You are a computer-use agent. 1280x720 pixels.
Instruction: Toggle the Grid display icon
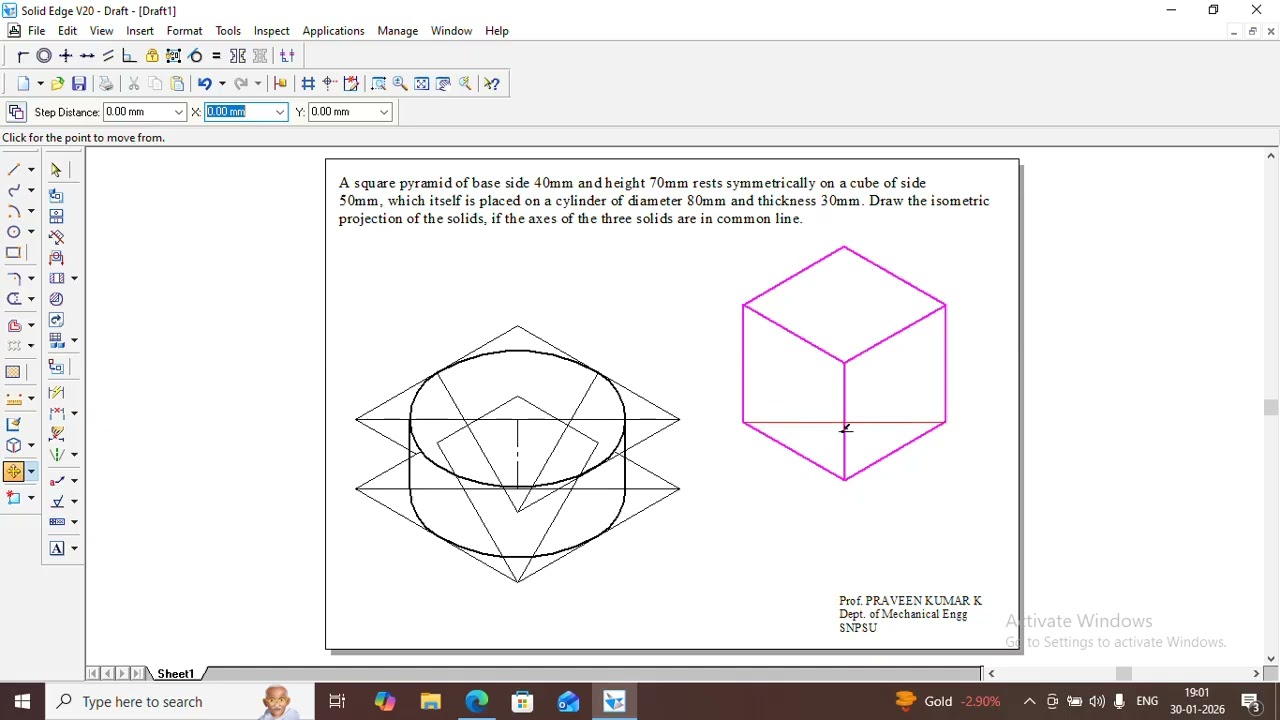tap(308, 84)
